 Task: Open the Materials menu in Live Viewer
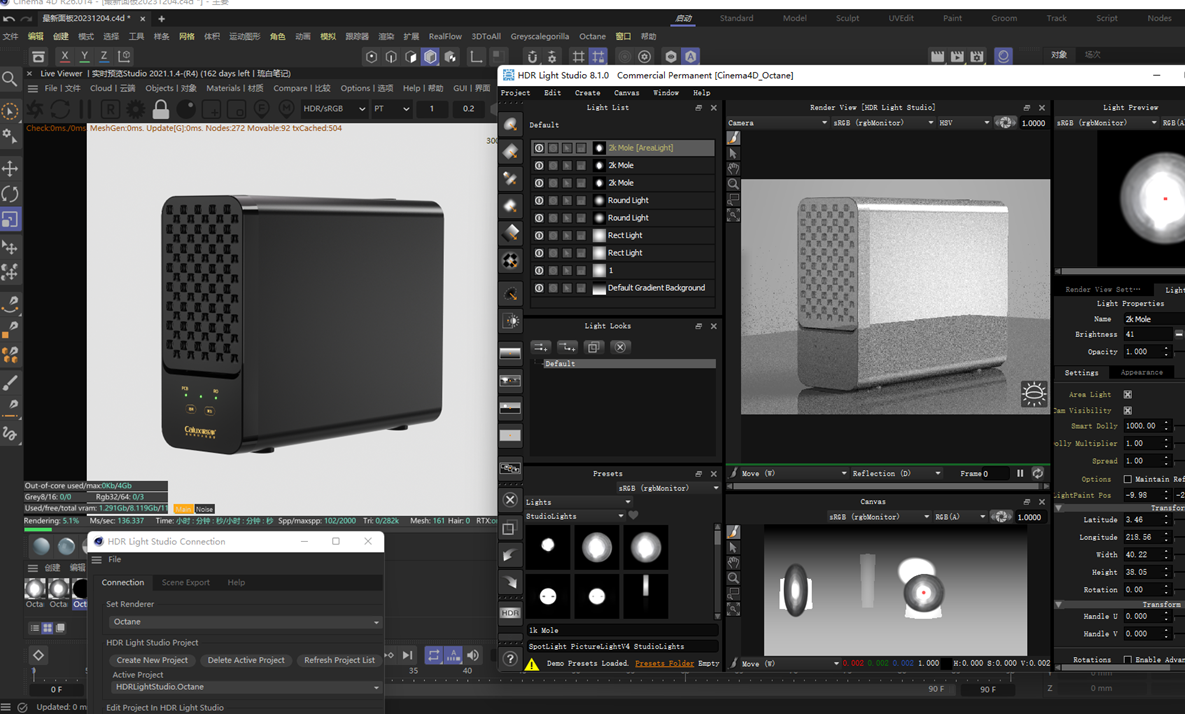coord(234,88)
